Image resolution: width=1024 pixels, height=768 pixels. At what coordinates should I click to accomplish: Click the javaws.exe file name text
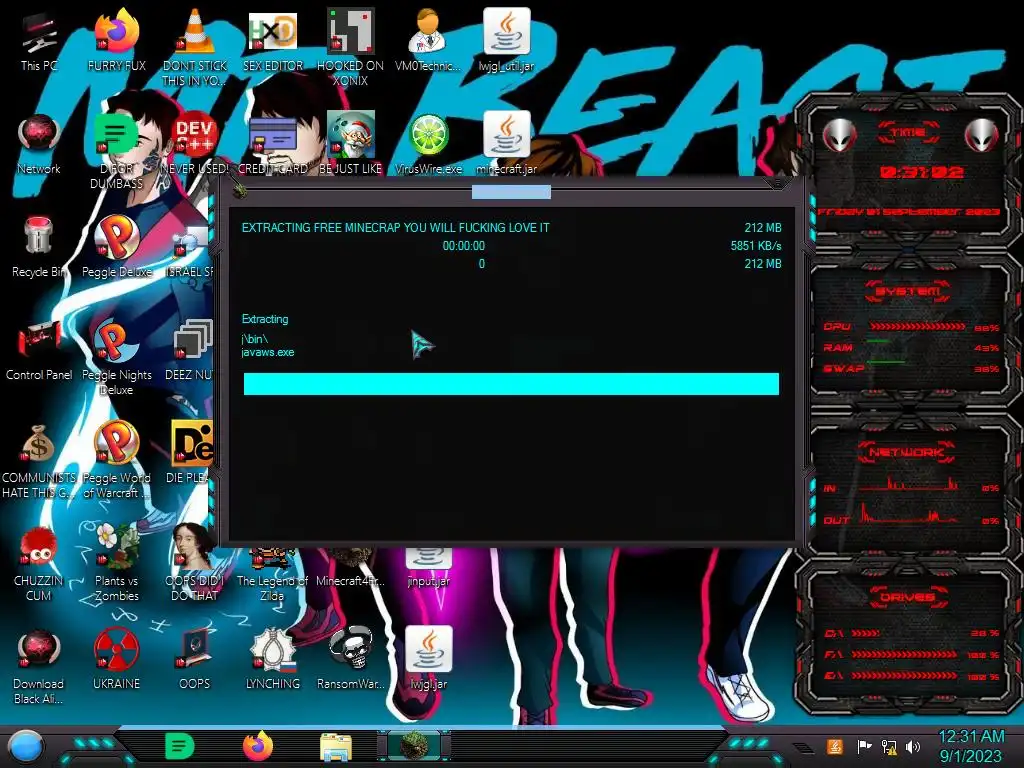[x=268, y=352]
